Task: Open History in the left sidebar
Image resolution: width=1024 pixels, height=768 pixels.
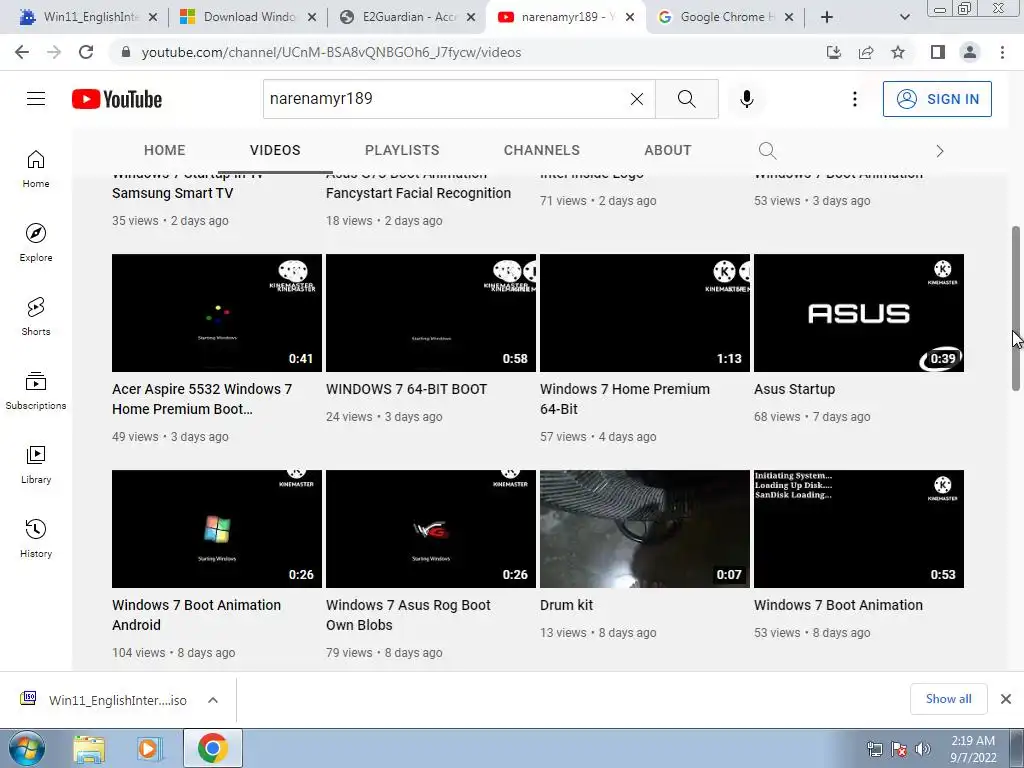Action: pyautogui.click(x=36, y=538)
